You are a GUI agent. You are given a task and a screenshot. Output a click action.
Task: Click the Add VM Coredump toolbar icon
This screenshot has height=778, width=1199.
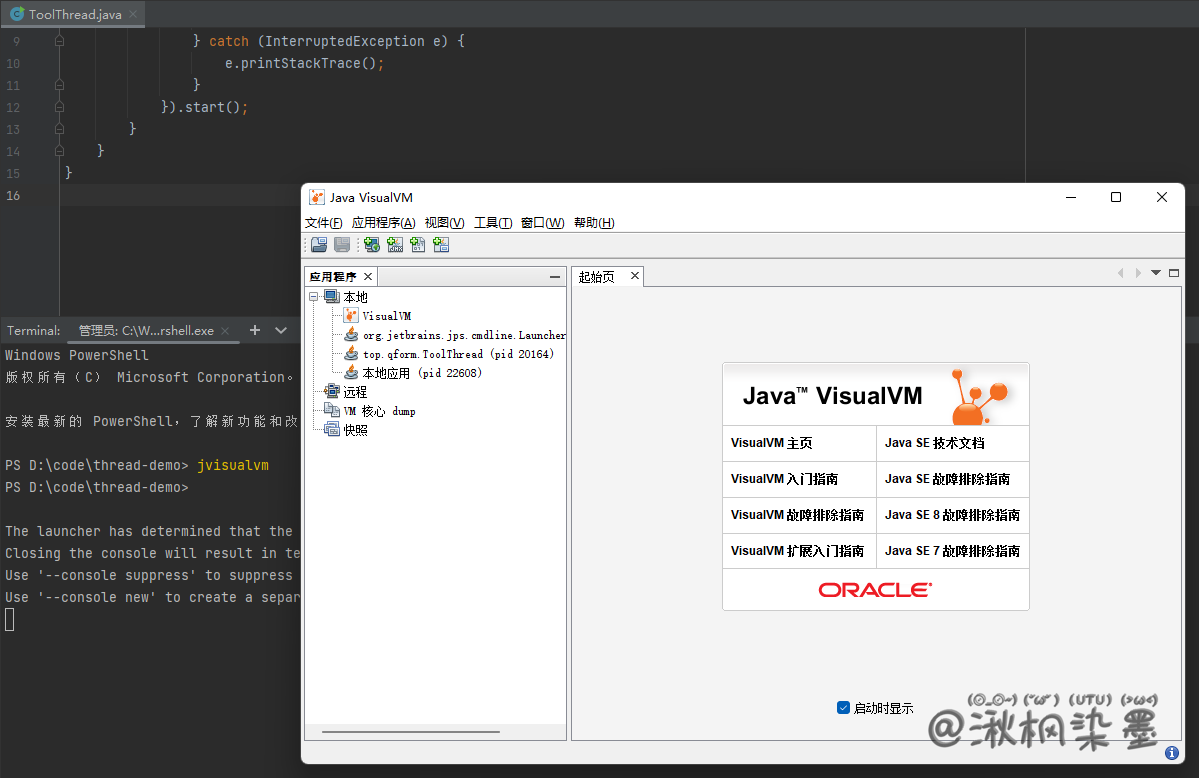tap(418, 245)
